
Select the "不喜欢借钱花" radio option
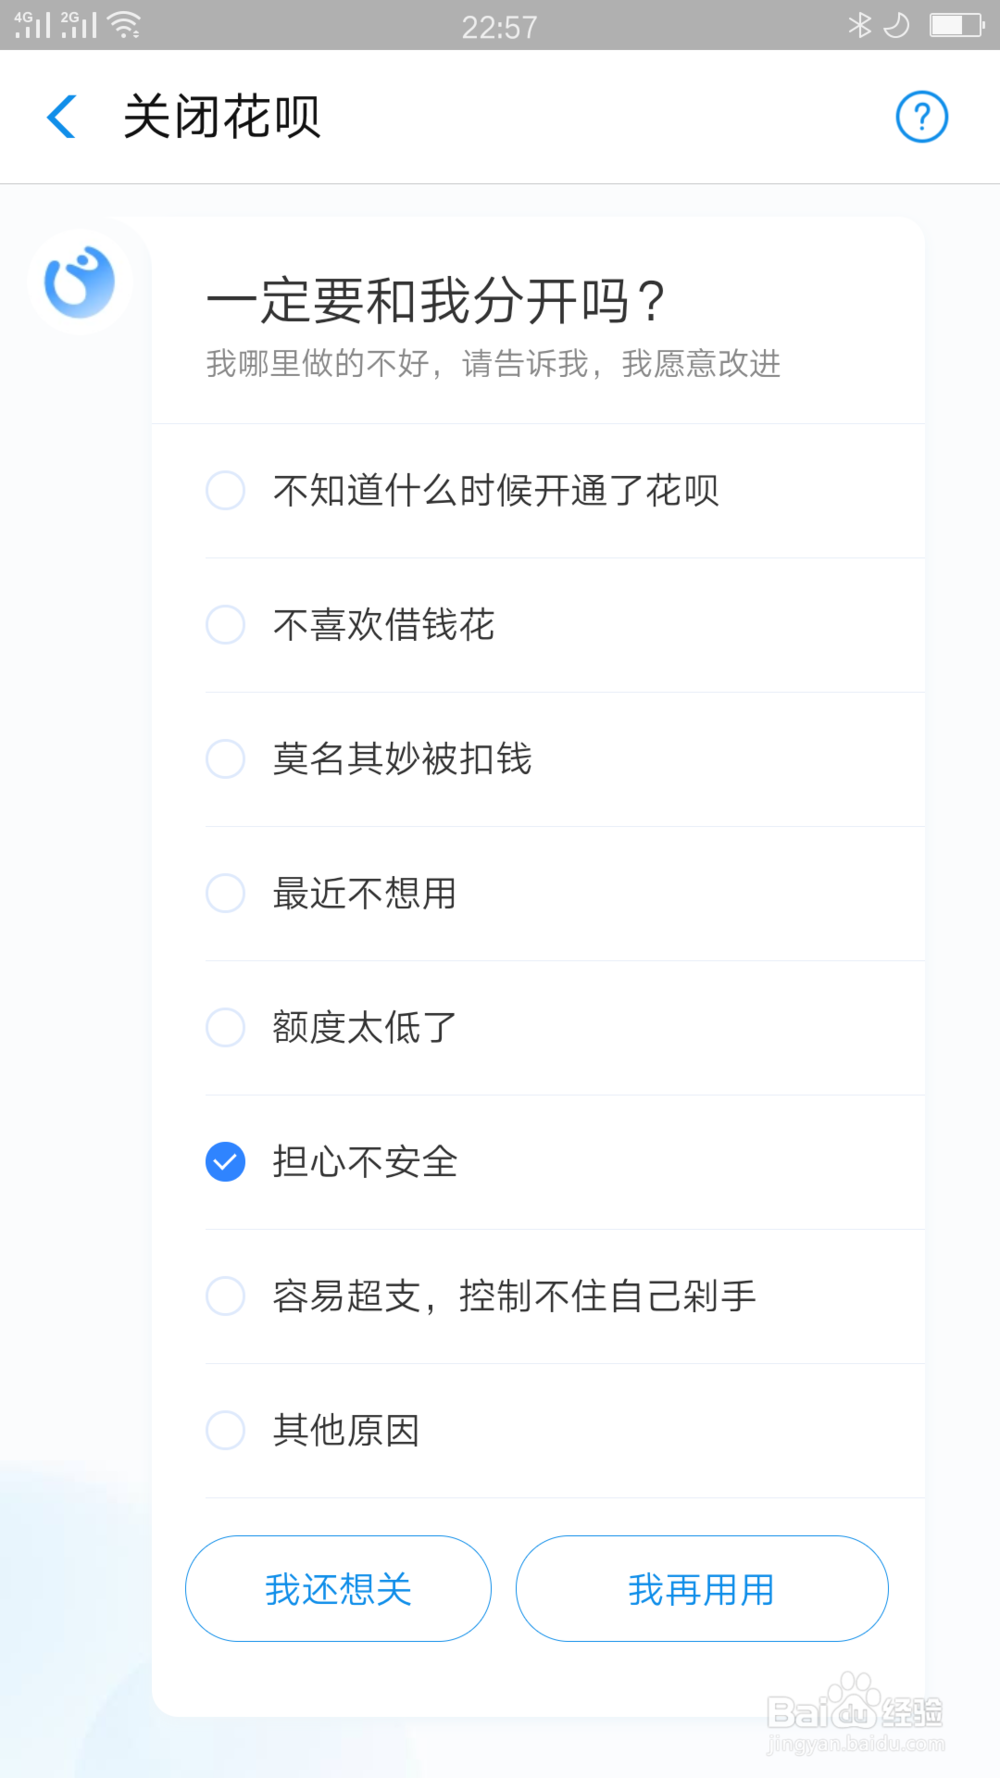click(x=226, y=625)
